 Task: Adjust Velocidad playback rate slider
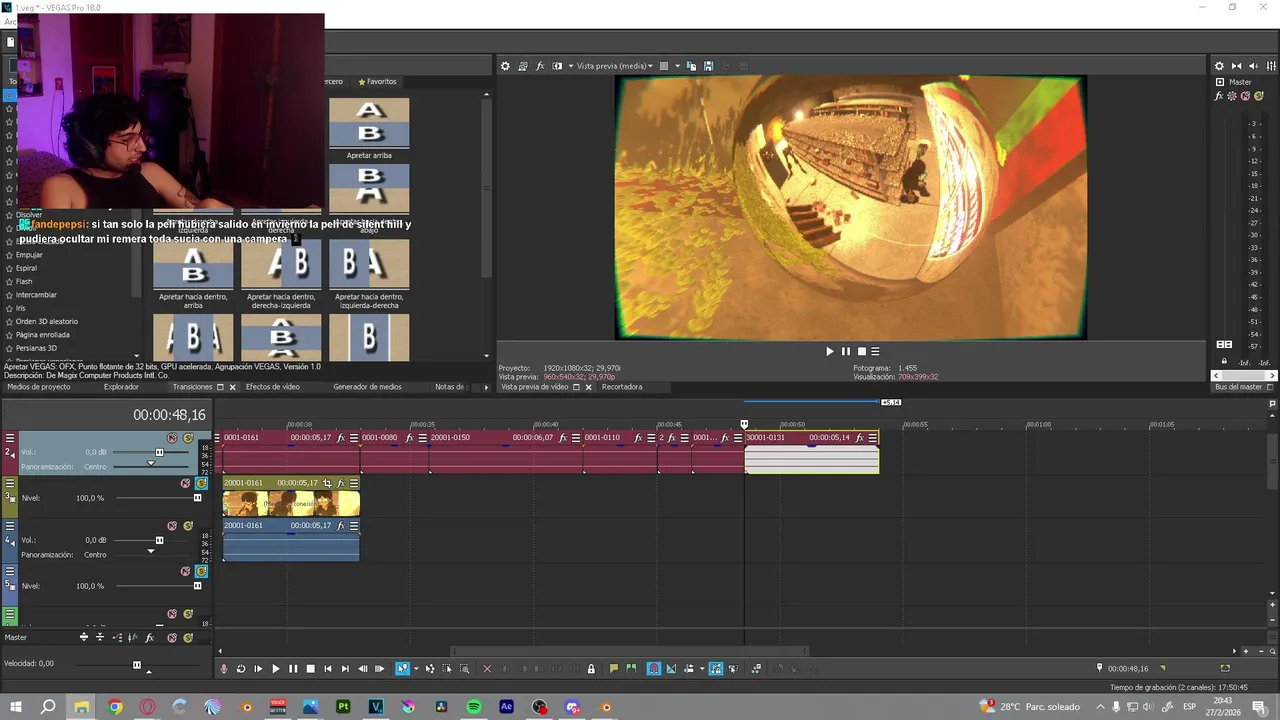tap(137, 664)
